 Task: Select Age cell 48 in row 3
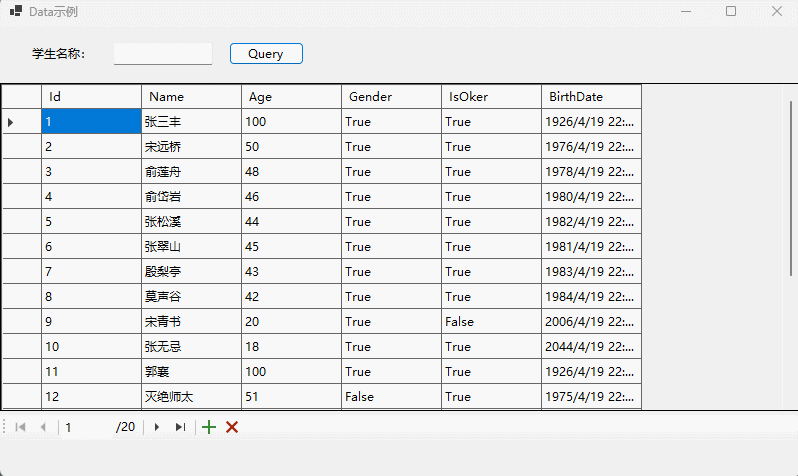coord(291,172)
